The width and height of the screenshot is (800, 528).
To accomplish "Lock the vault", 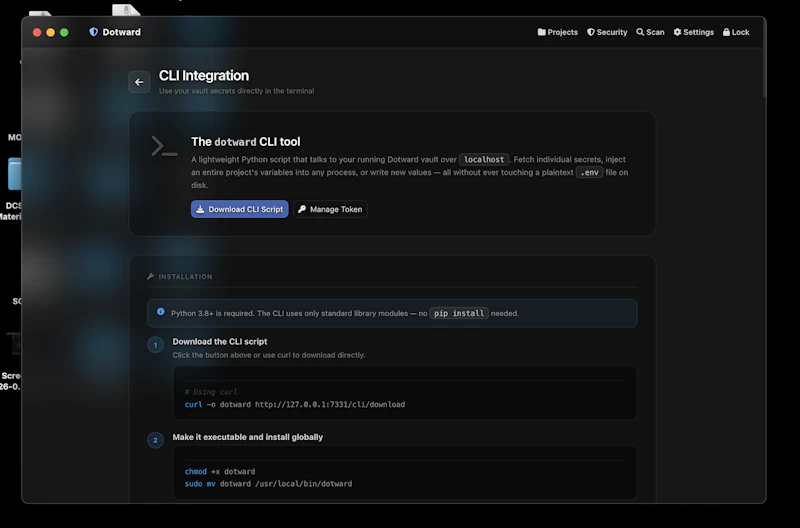I will [736, 32].
